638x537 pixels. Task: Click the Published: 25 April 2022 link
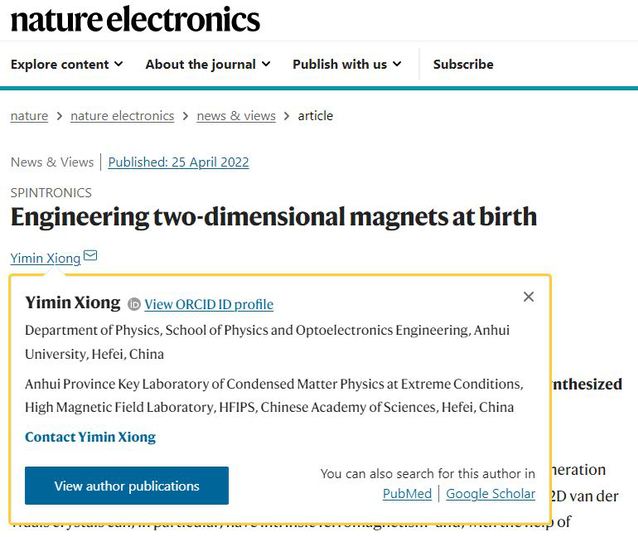click(178, 162)
